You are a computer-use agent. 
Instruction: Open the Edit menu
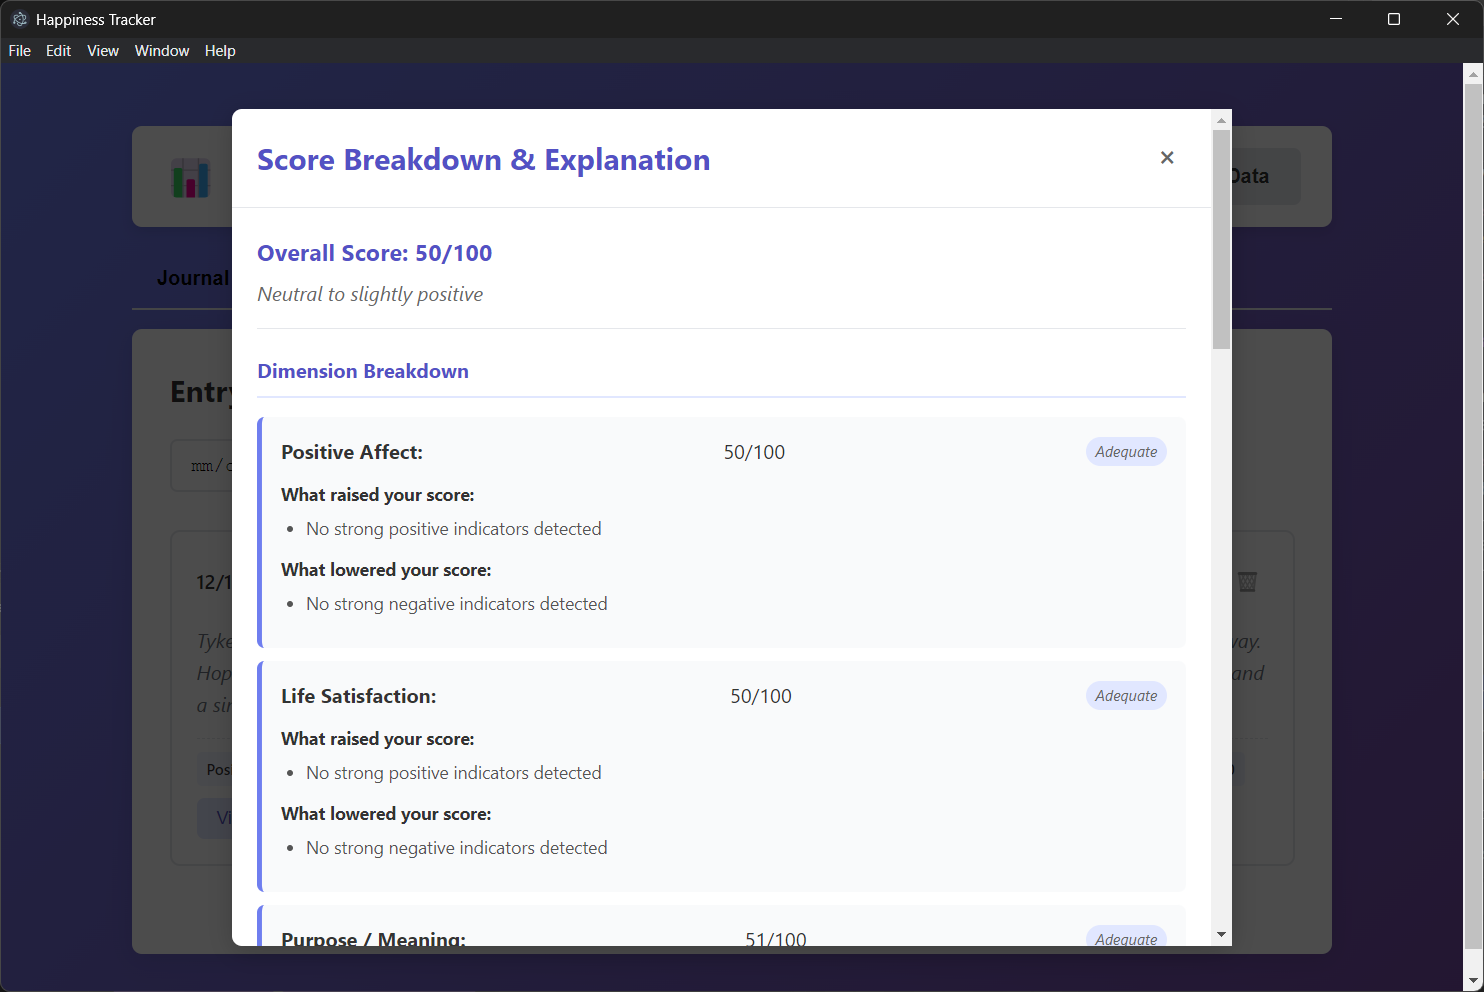coord(59,51)
